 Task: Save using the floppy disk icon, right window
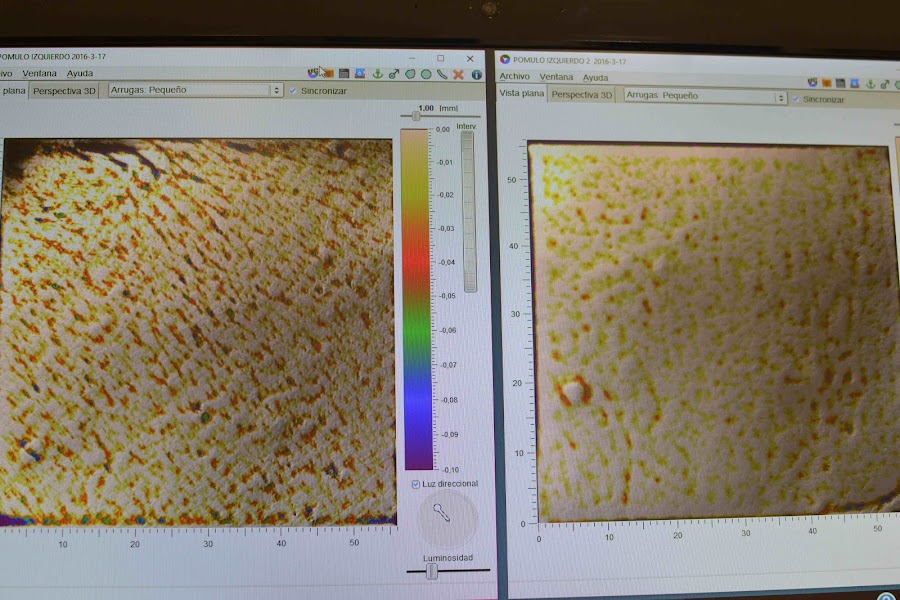tap(840, 83)
